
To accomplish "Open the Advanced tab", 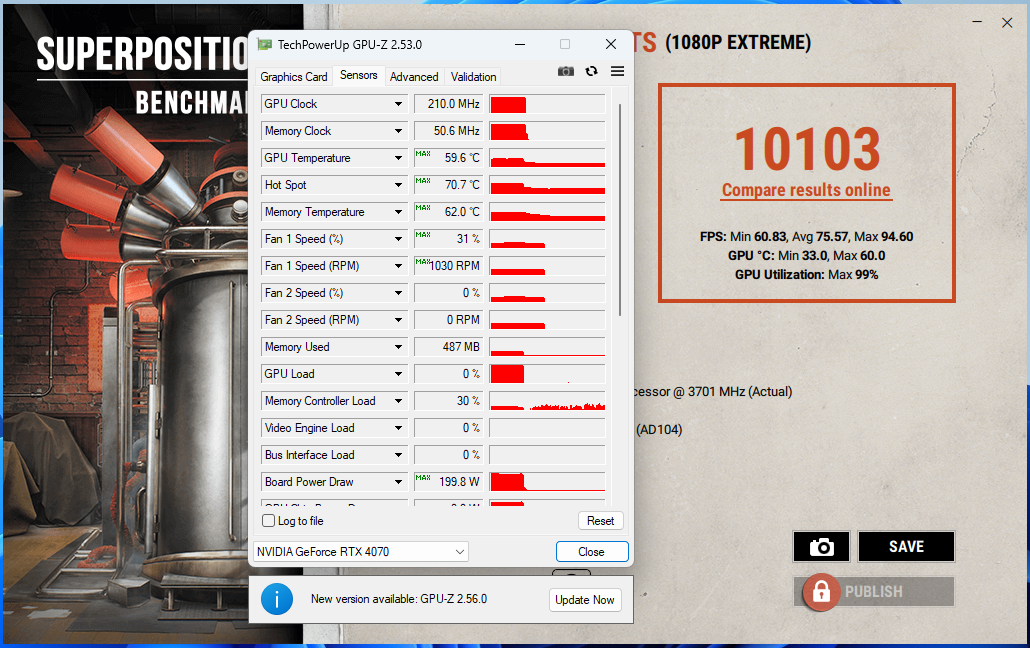I will coord(414,77).
